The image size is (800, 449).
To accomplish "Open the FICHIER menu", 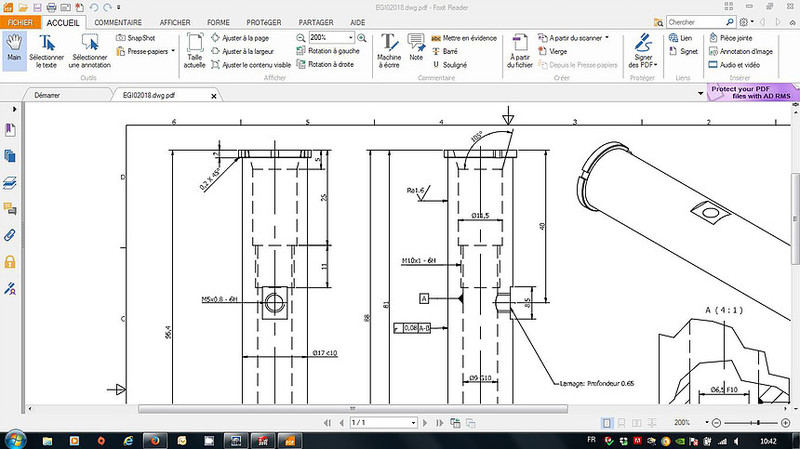I will point(20,21).
